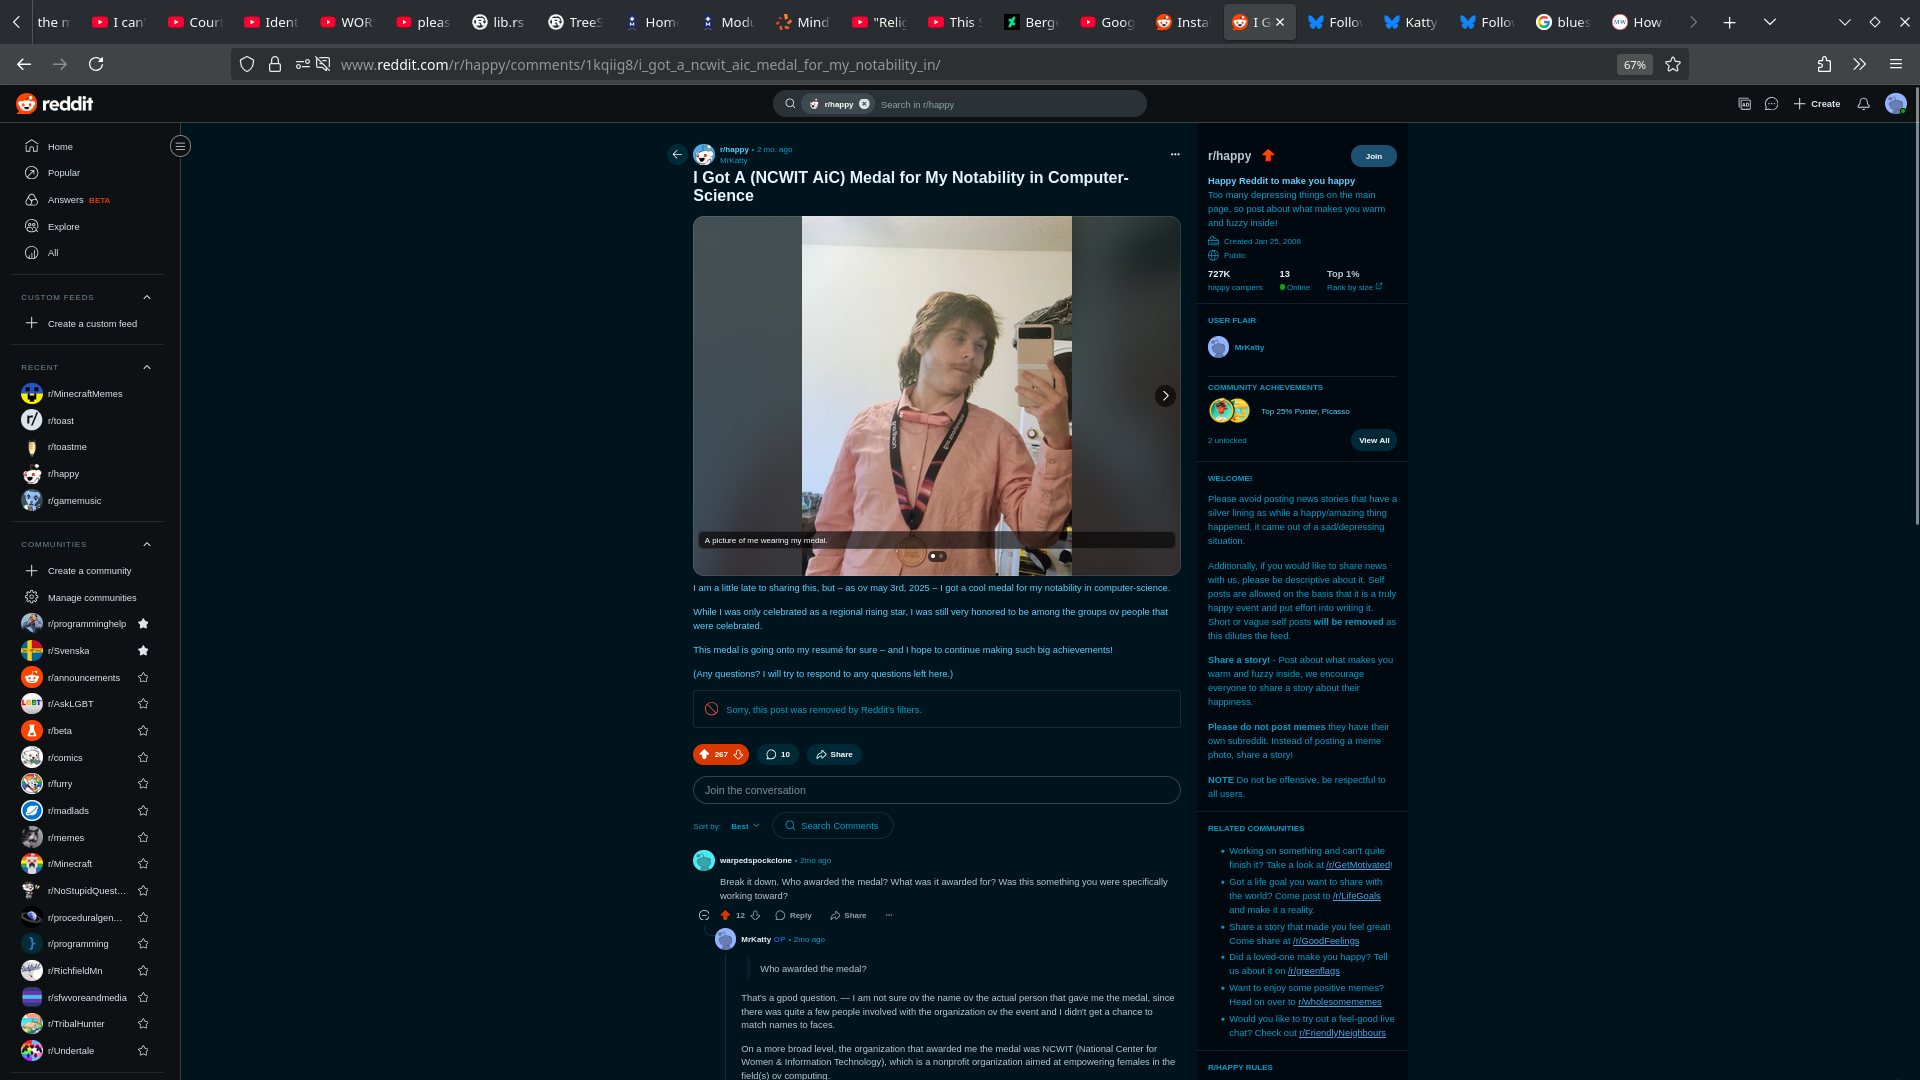Collapse the Communities section
Image resolution: width=1920 pixels, height=1080 pixels.
pyautogui.click(x=147, y=545)
